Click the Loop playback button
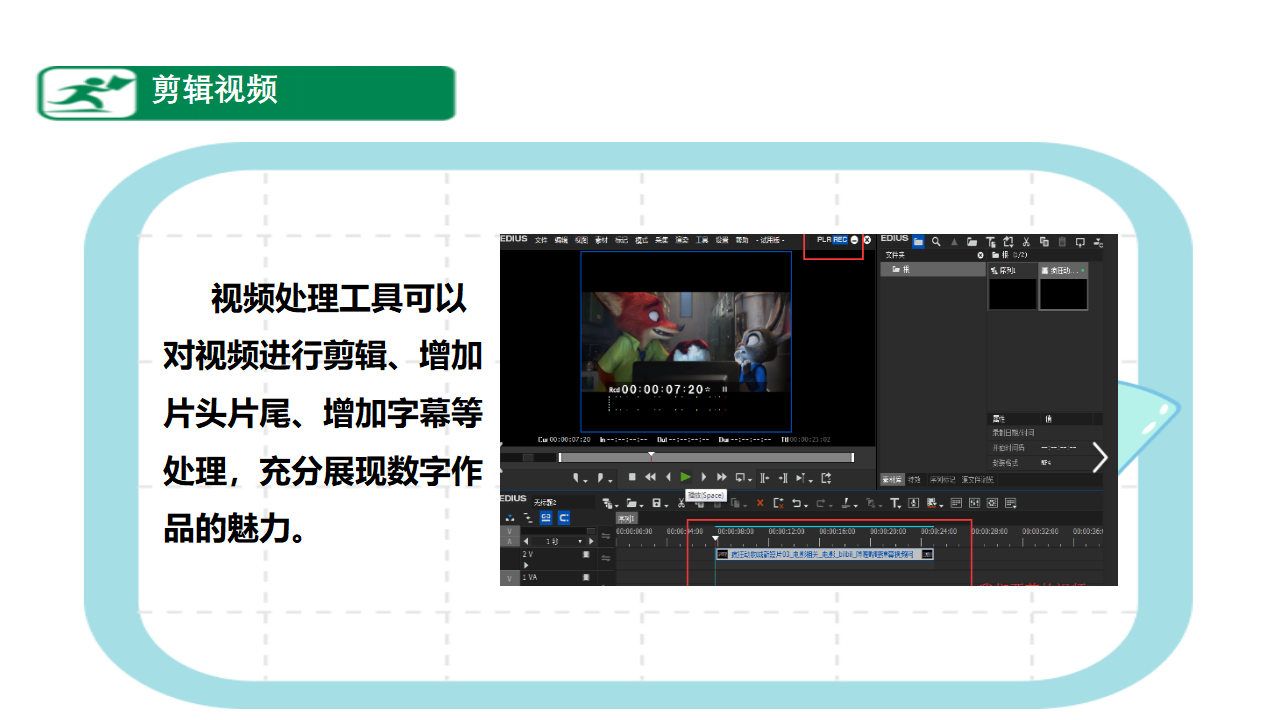The image size is (1280, 720). (x=741, y=478)
